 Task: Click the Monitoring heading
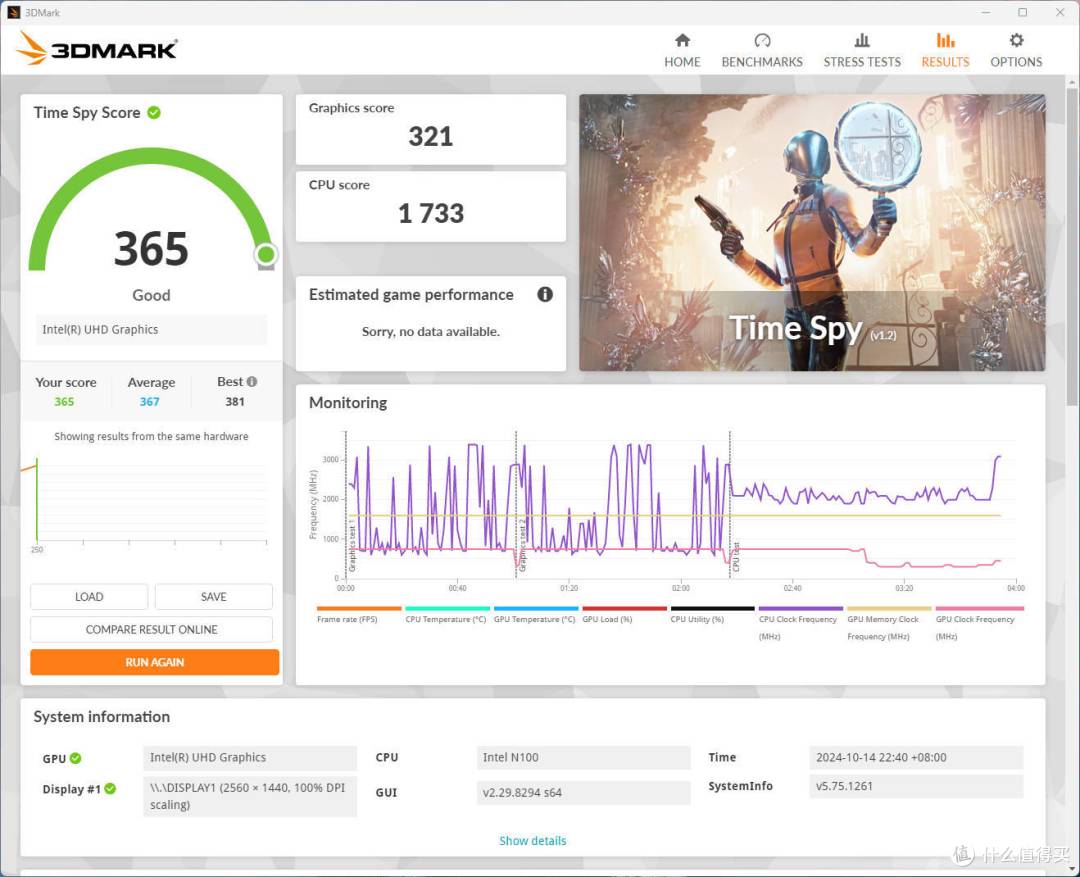(348, 402)
